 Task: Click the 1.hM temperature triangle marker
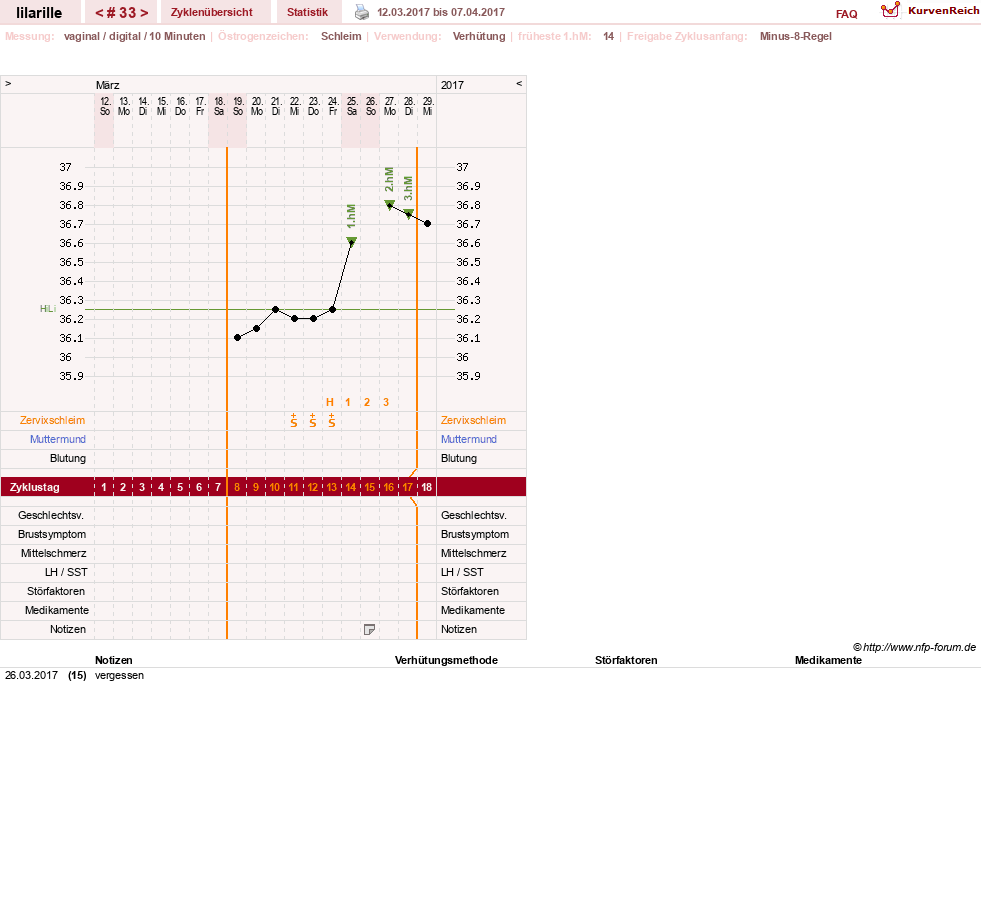352,241
